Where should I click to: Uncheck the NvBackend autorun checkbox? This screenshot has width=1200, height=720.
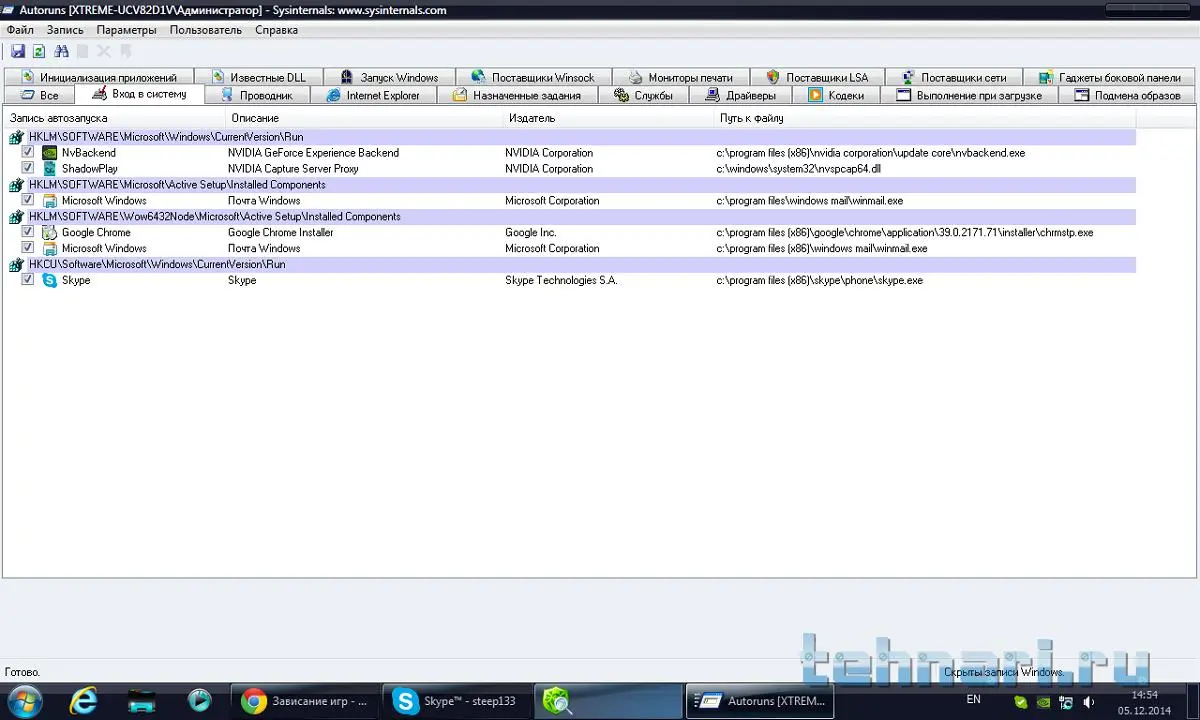pyautogui.click(x=28, y=153)
